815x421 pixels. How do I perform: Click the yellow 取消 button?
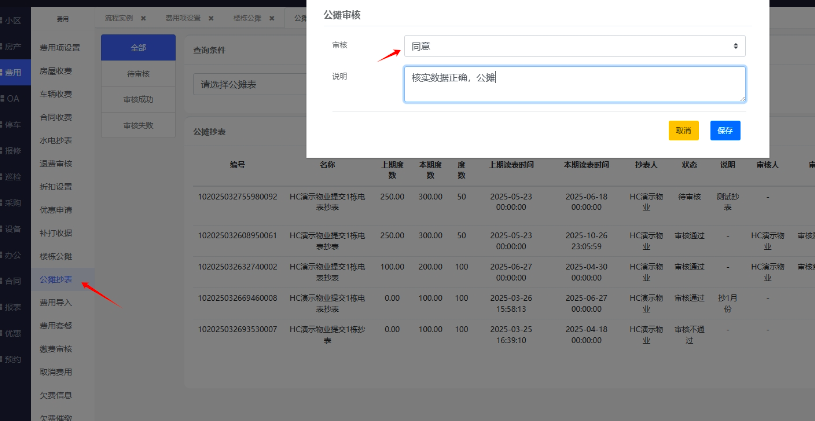[683, 130]
